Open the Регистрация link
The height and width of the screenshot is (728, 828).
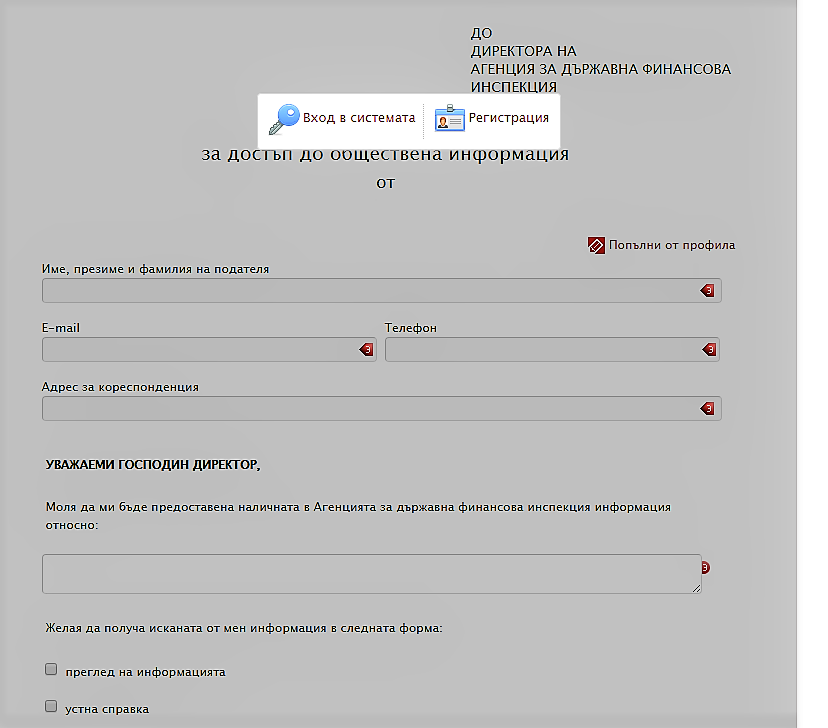click(509, 118)
